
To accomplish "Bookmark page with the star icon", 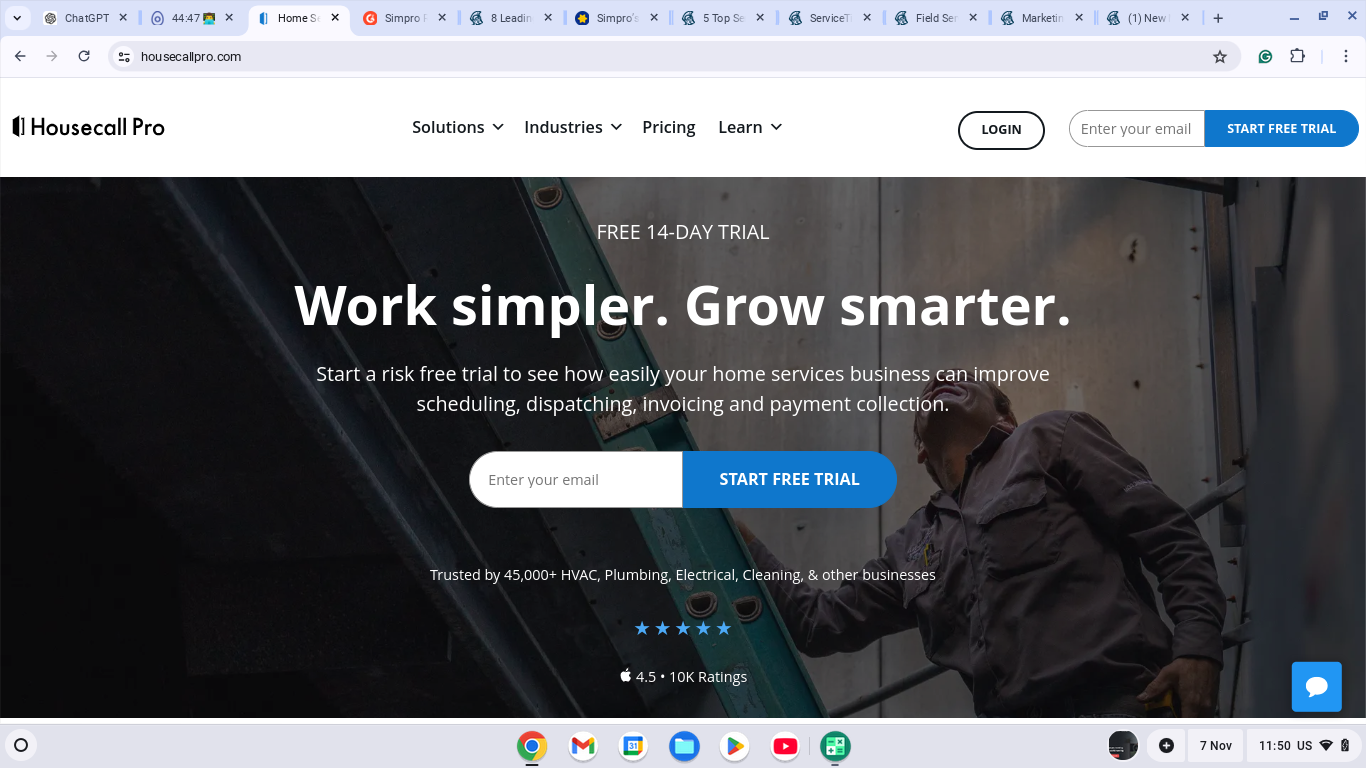I will pos(1219,57).
